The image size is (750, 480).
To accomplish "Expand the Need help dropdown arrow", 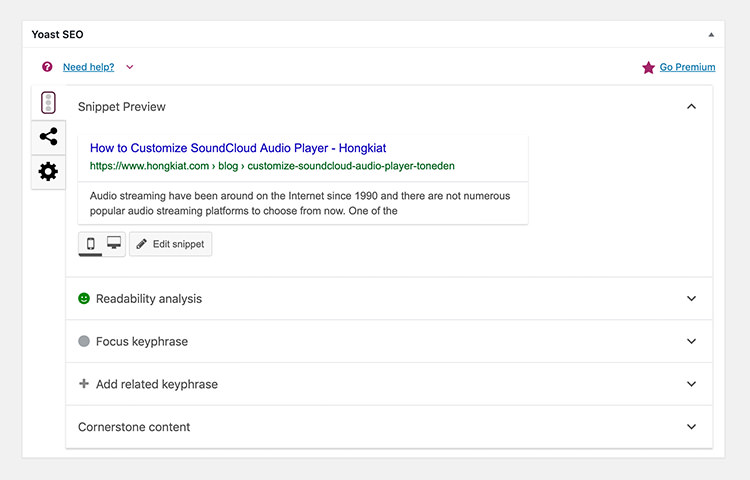I will [130, 67].
